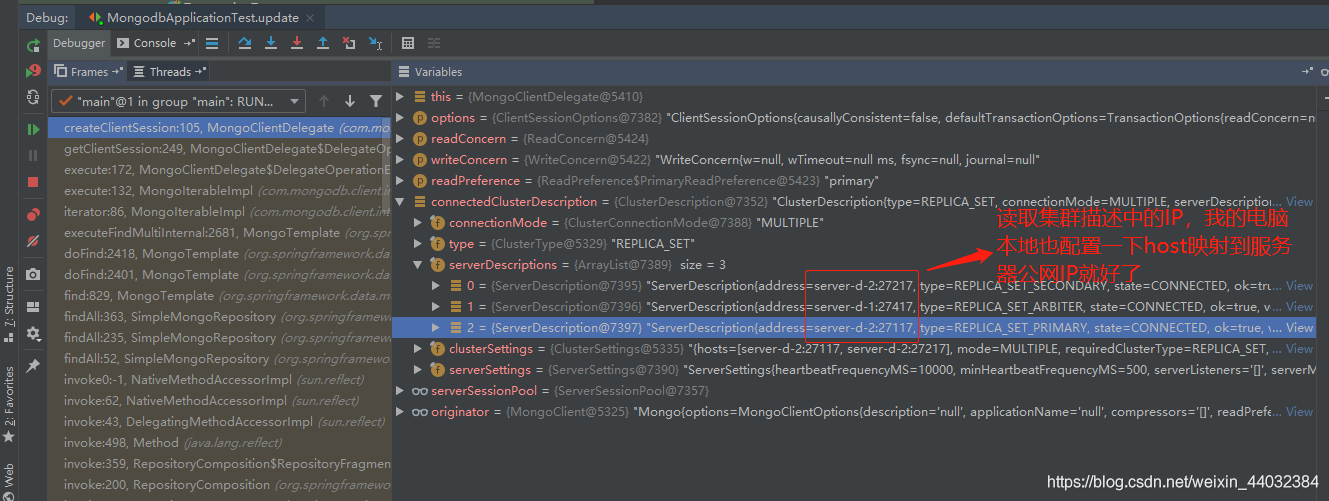This screenshot has height=501, width=1329.
Task: Click the Step Out icon
Action: [323, 43]
